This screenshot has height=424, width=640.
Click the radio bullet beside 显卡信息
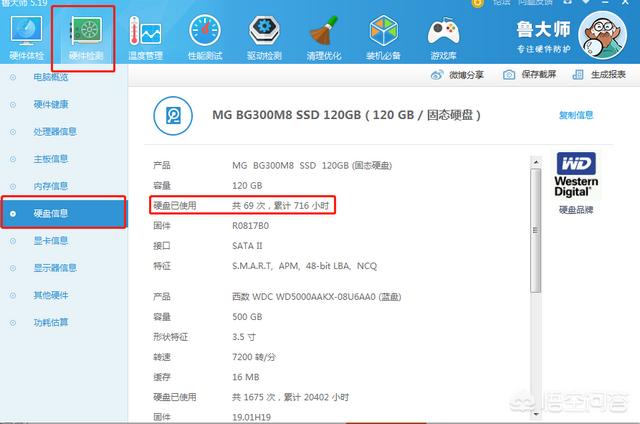13,241
